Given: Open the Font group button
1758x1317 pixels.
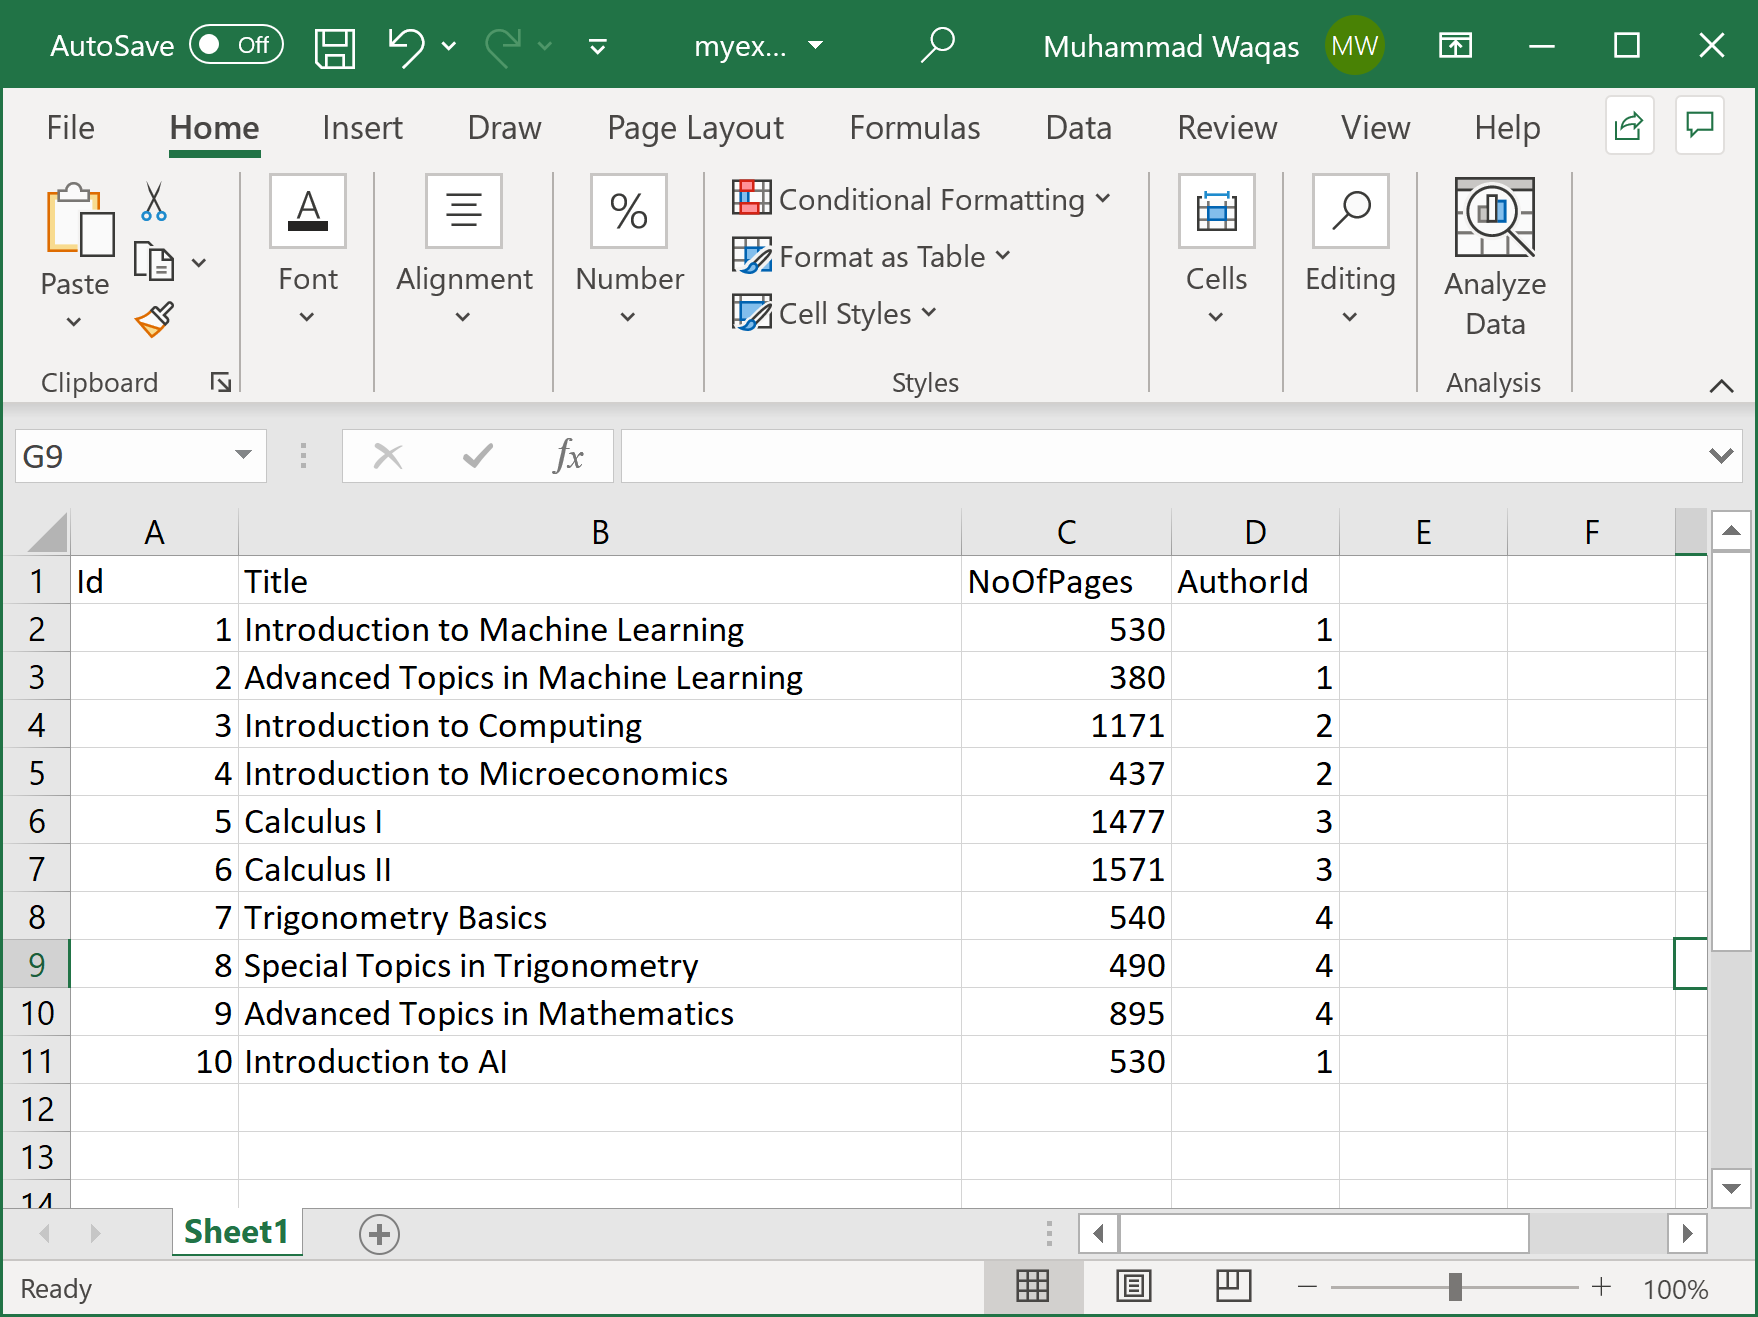Looking at the screenshot, I should tap(308, 250).
